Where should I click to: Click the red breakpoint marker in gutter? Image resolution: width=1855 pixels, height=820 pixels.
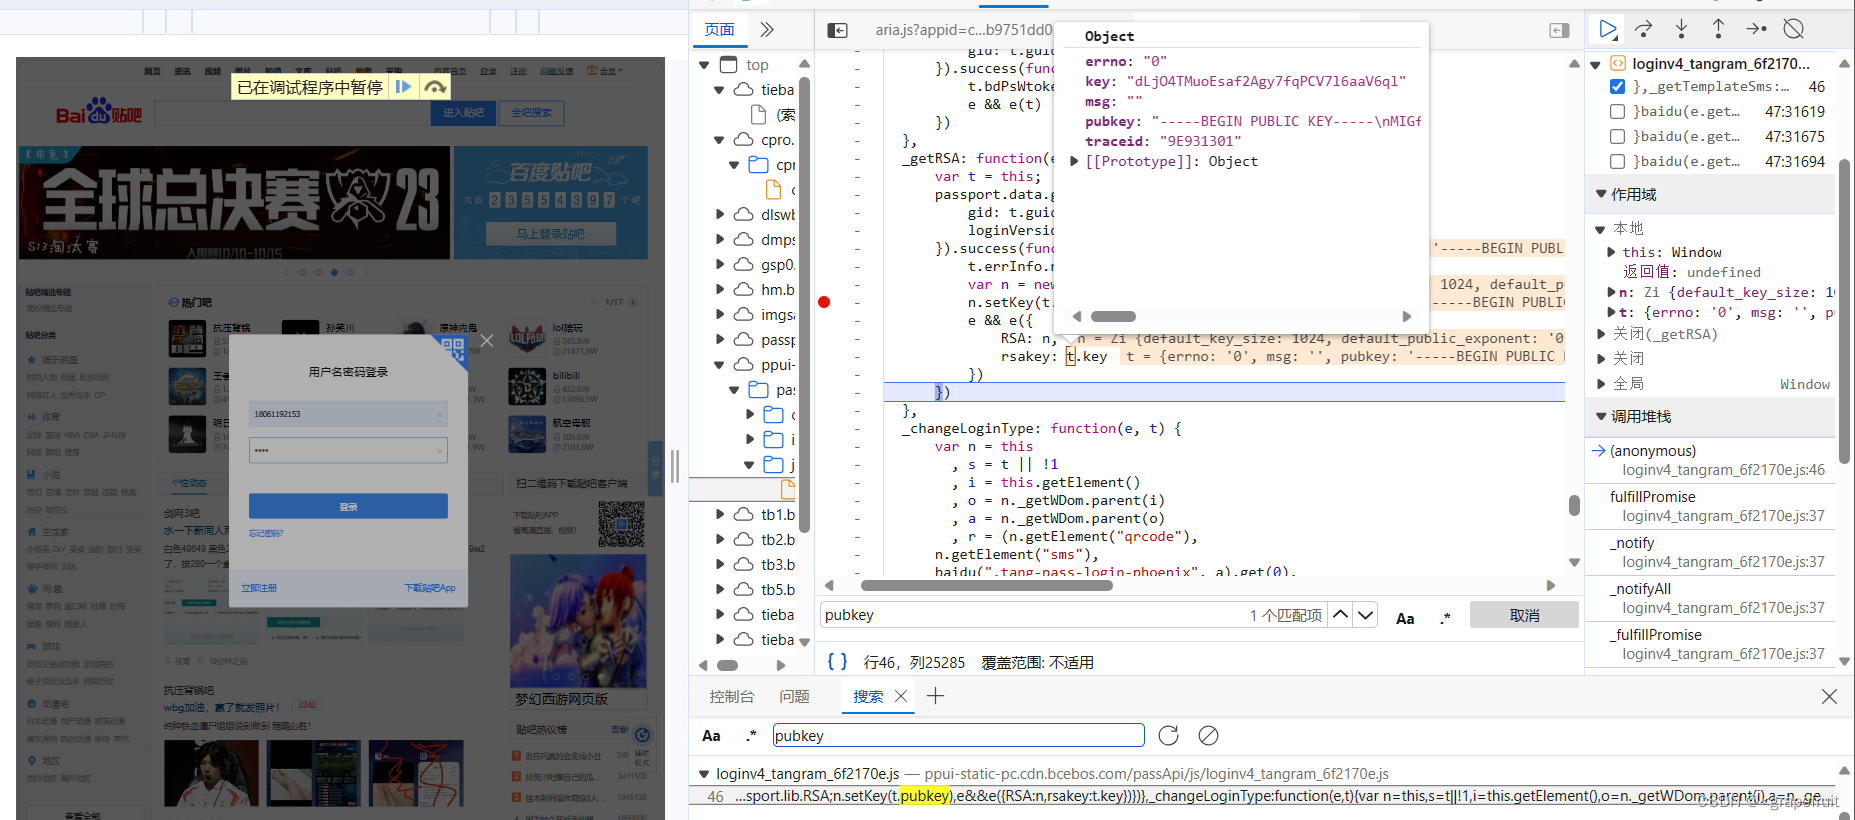click(x=824, y=302)
